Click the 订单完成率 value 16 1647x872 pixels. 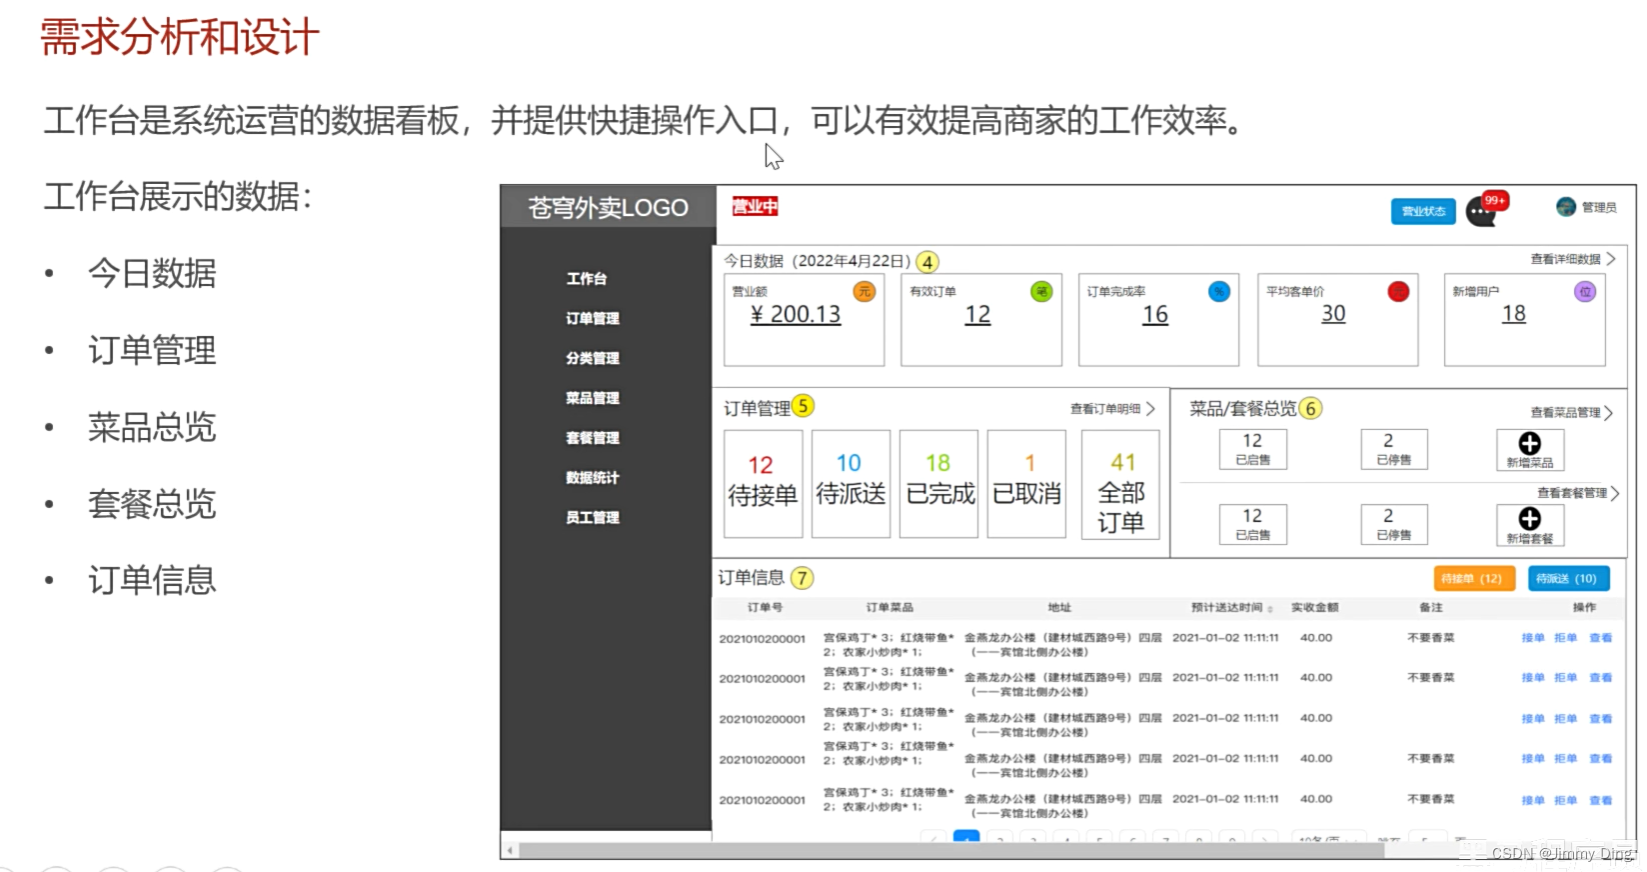(1155, 314)
